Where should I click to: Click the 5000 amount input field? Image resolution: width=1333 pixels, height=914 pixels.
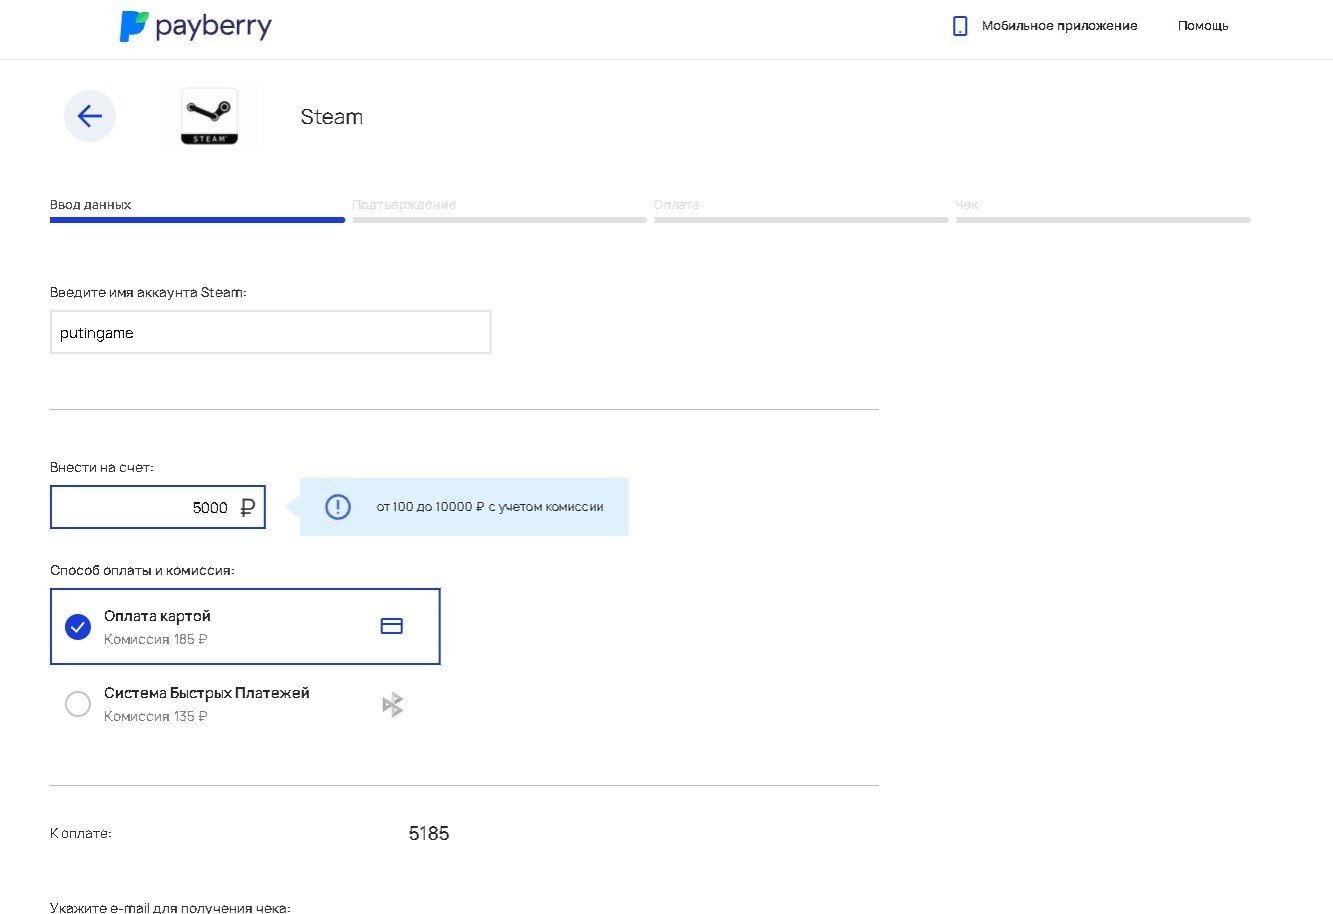(158, 507)
